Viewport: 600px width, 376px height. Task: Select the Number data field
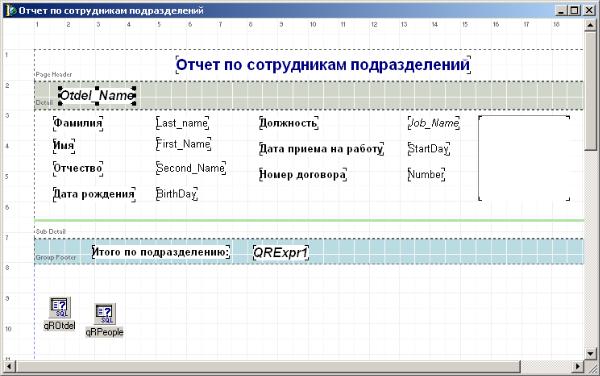[426, 174]
